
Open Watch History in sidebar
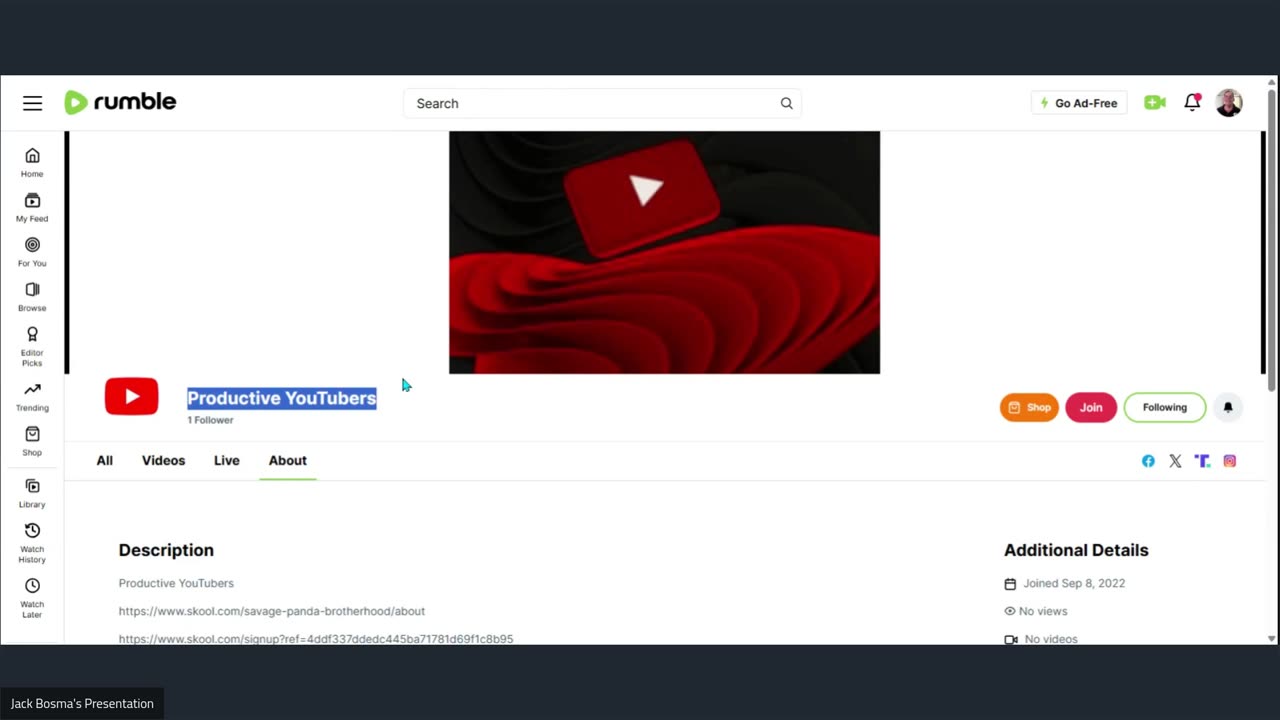[x=32, y=543]
